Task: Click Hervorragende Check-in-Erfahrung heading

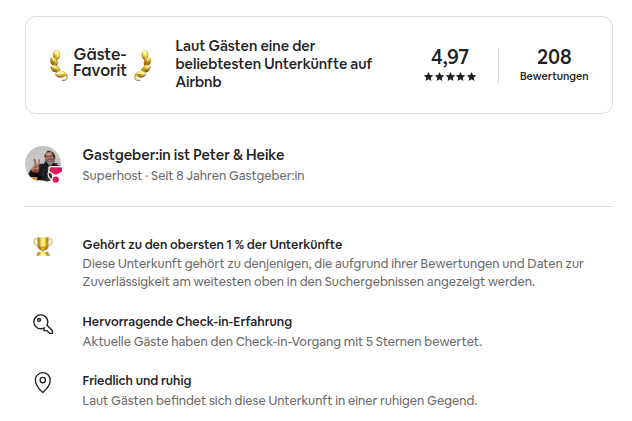Action: click(x=187, y=322)
